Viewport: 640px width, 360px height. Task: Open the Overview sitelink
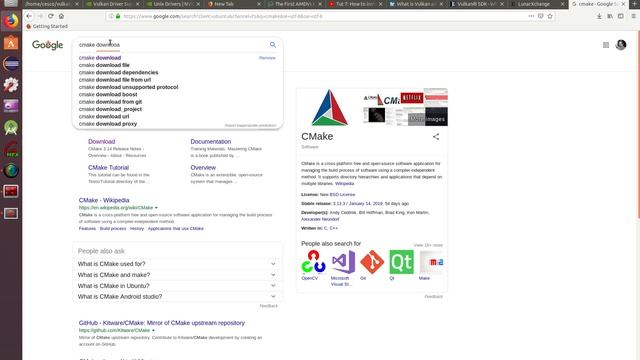point(203,168)
